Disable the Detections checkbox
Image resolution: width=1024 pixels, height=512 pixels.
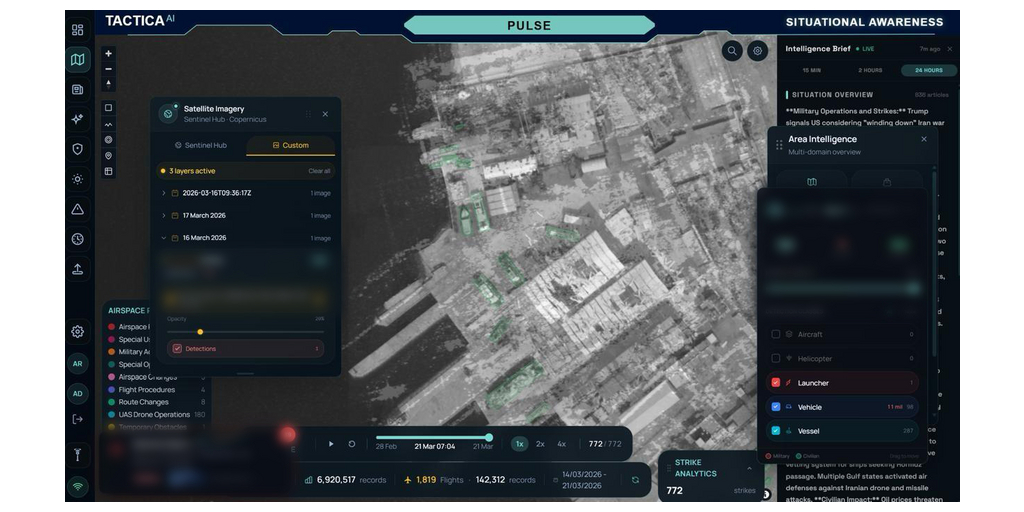click(x=177, y=349)
